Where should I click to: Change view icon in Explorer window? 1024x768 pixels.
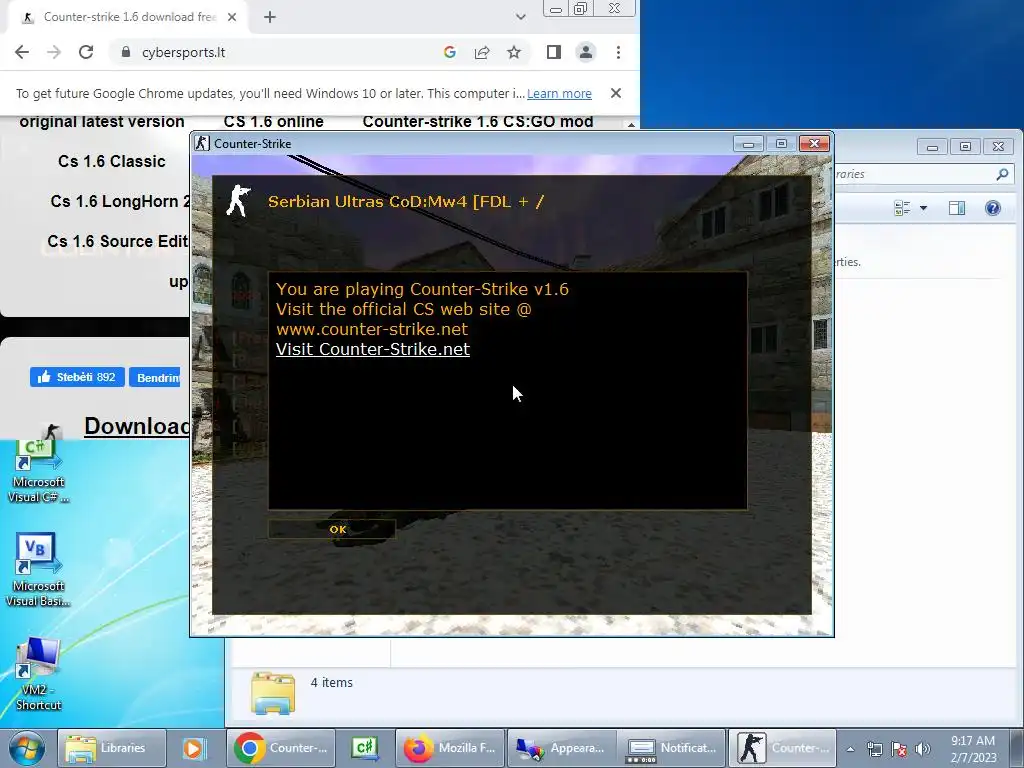pos(903,208)
